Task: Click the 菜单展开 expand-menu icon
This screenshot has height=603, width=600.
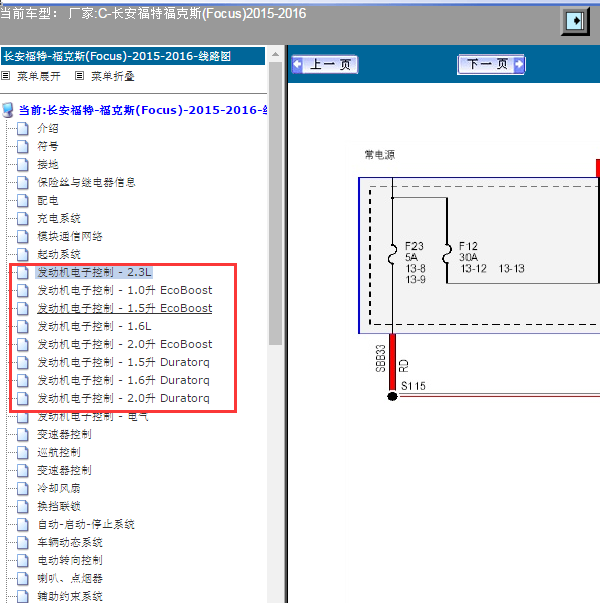Action: click(x=5, y=76)
